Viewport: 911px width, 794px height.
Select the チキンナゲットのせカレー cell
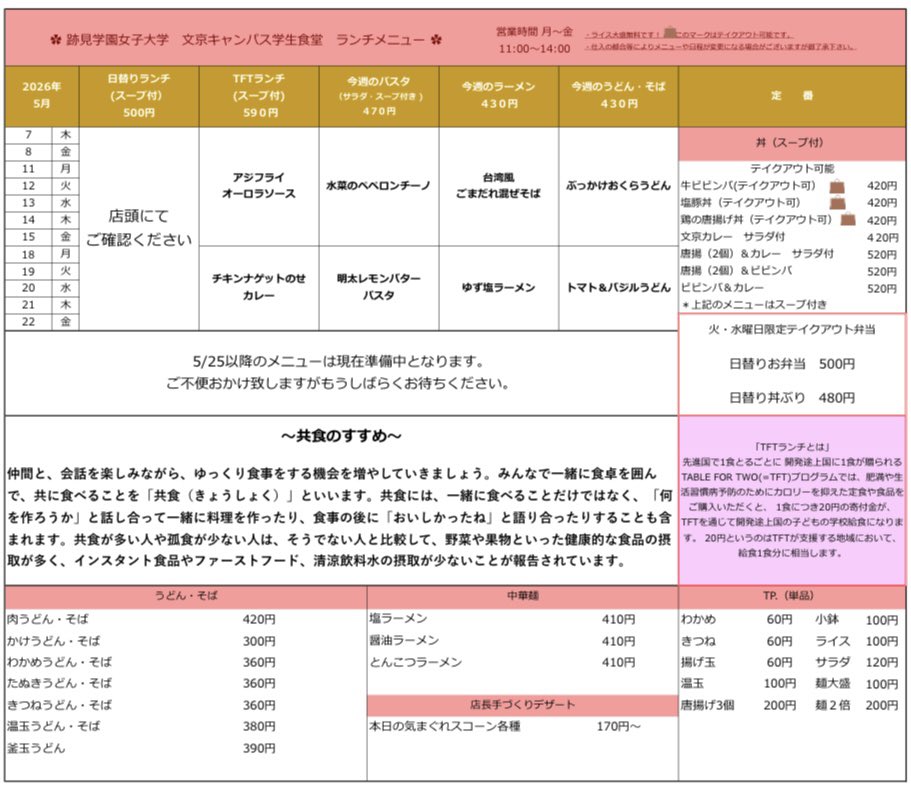tap(259, 288)
